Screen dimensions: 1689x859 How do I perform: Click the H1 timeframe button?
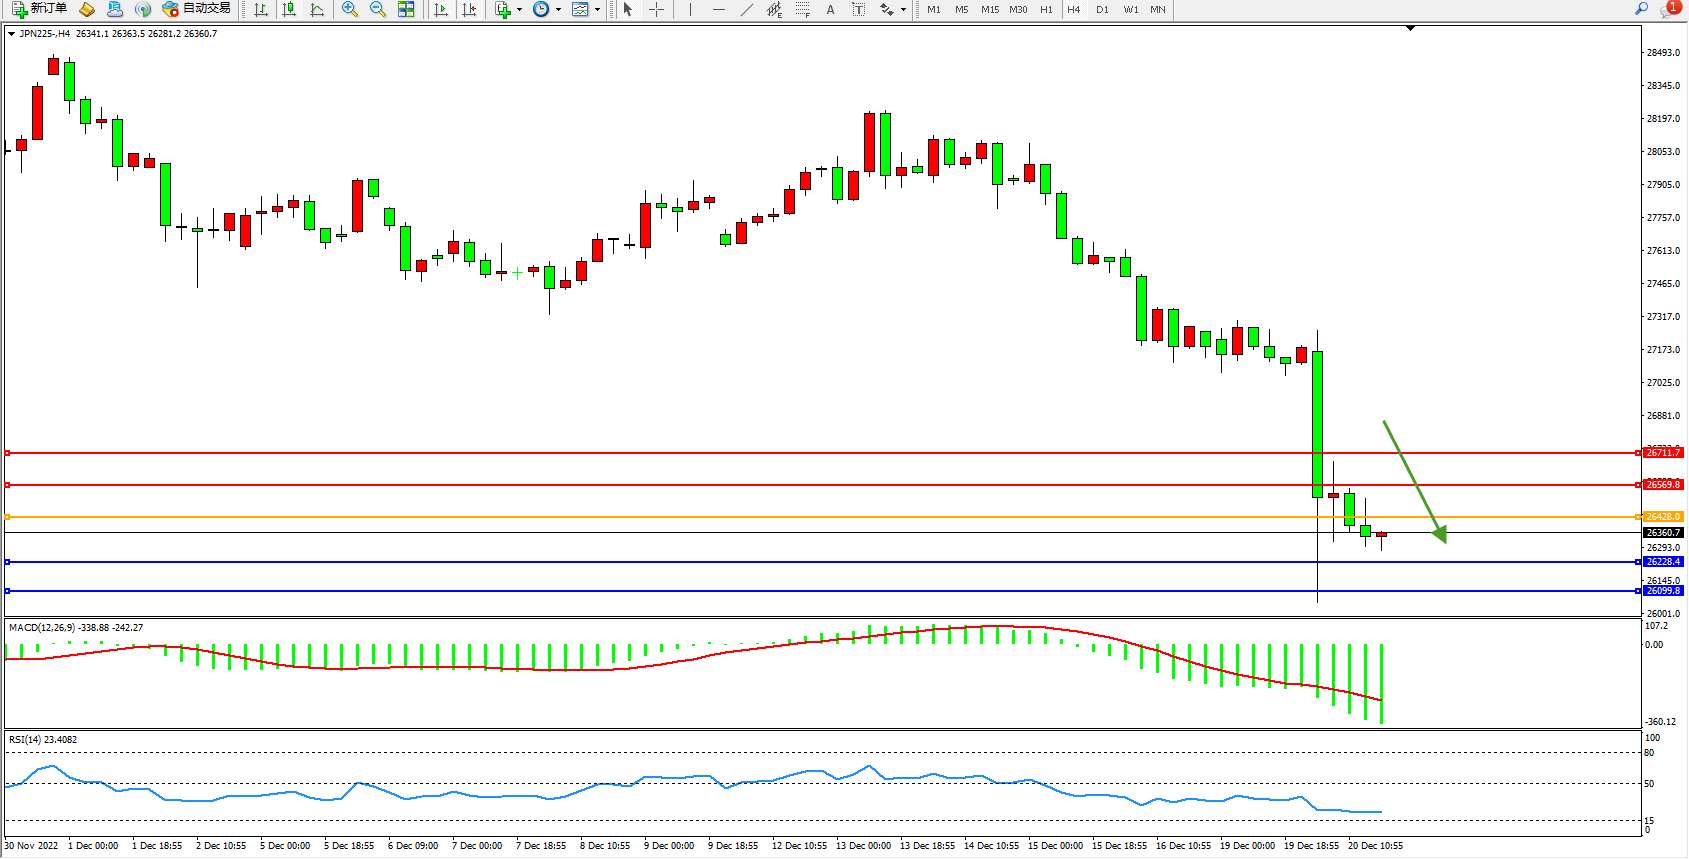click(x=1046, y=9)
